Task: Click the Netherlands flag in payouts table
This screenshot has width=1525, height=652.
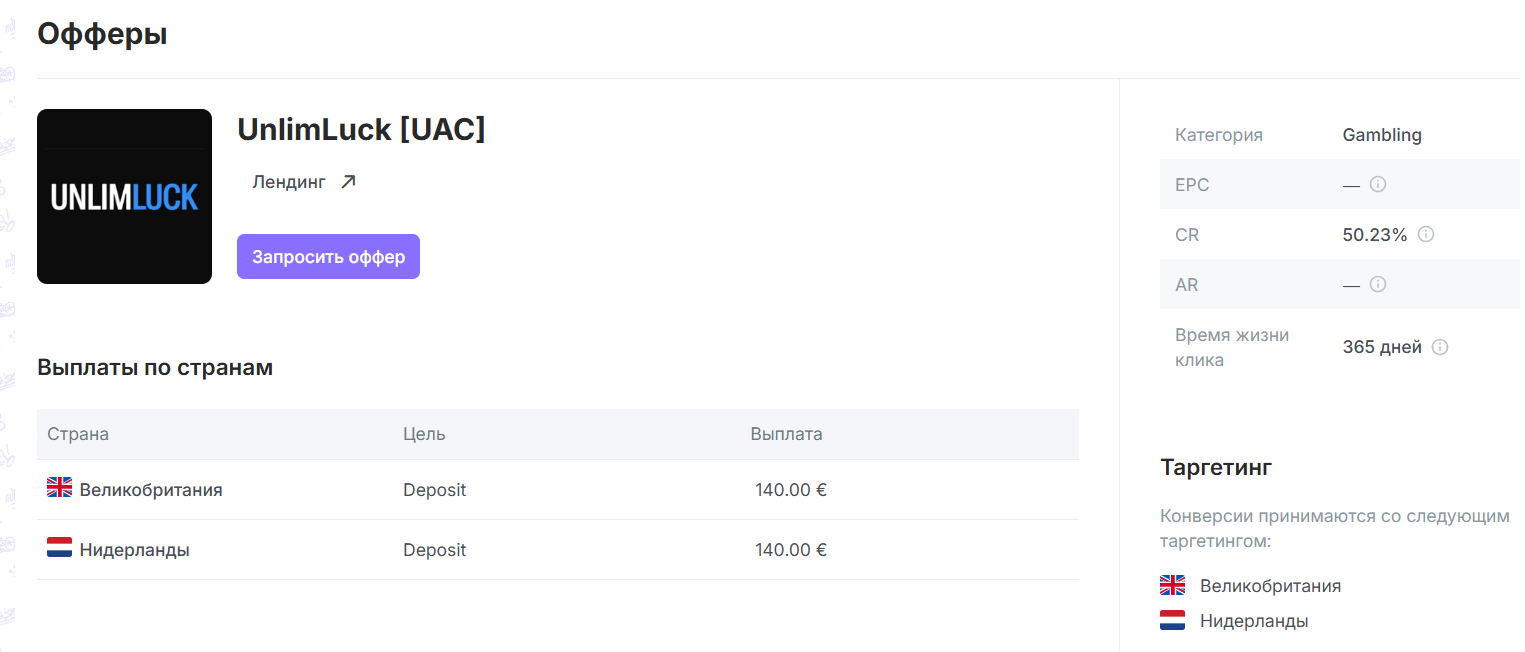Action: [x=60, y=548]
